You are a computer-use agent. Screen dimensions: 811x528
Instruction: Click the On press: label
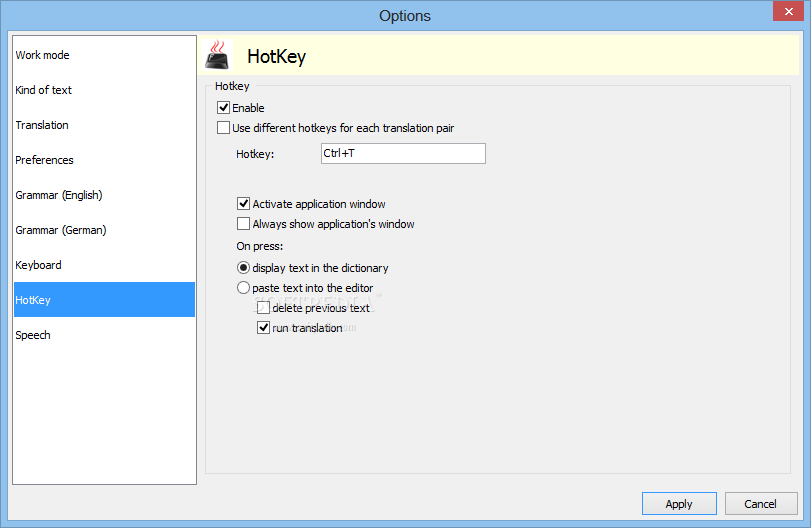[260, 246]
